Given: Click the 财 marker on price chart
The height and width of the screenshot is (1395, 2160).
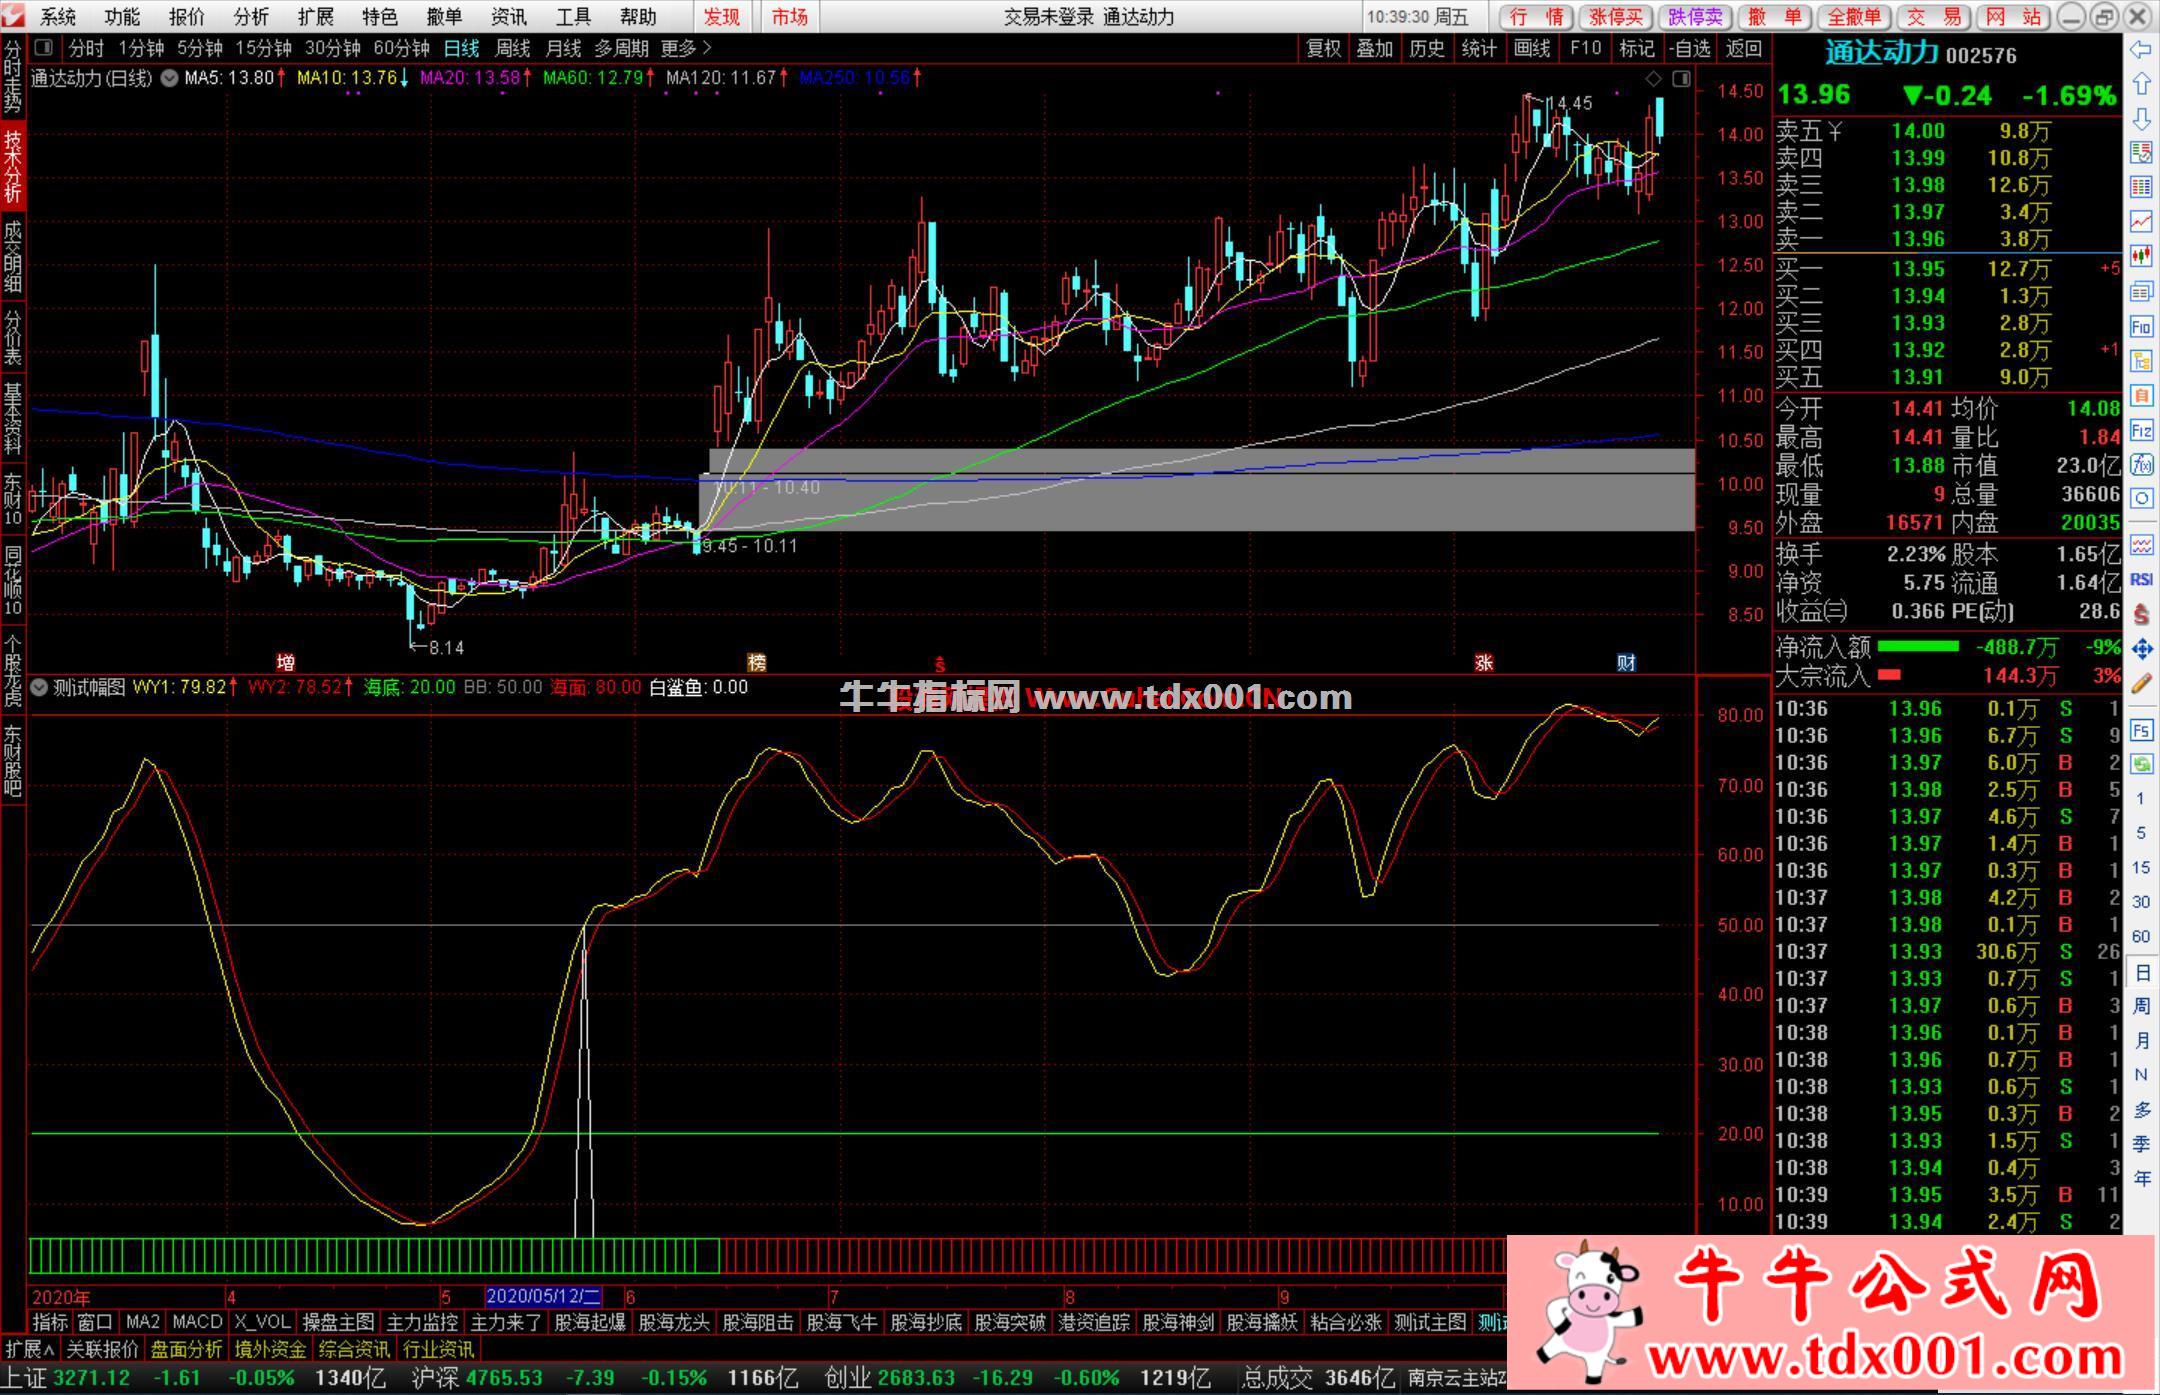Looking at the screenshot, I should click(x=1627, y=663).
